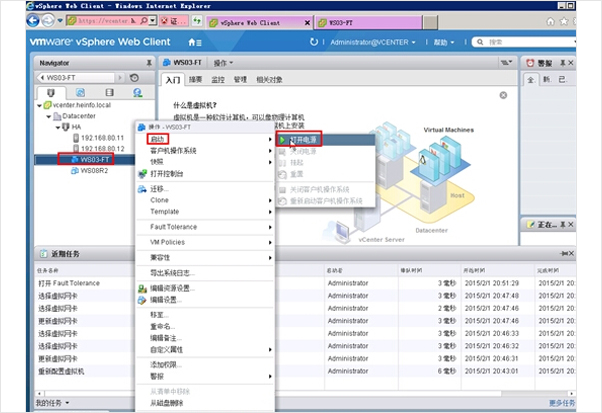
Task: Click the browser home icon
Action: click(551, 21)
